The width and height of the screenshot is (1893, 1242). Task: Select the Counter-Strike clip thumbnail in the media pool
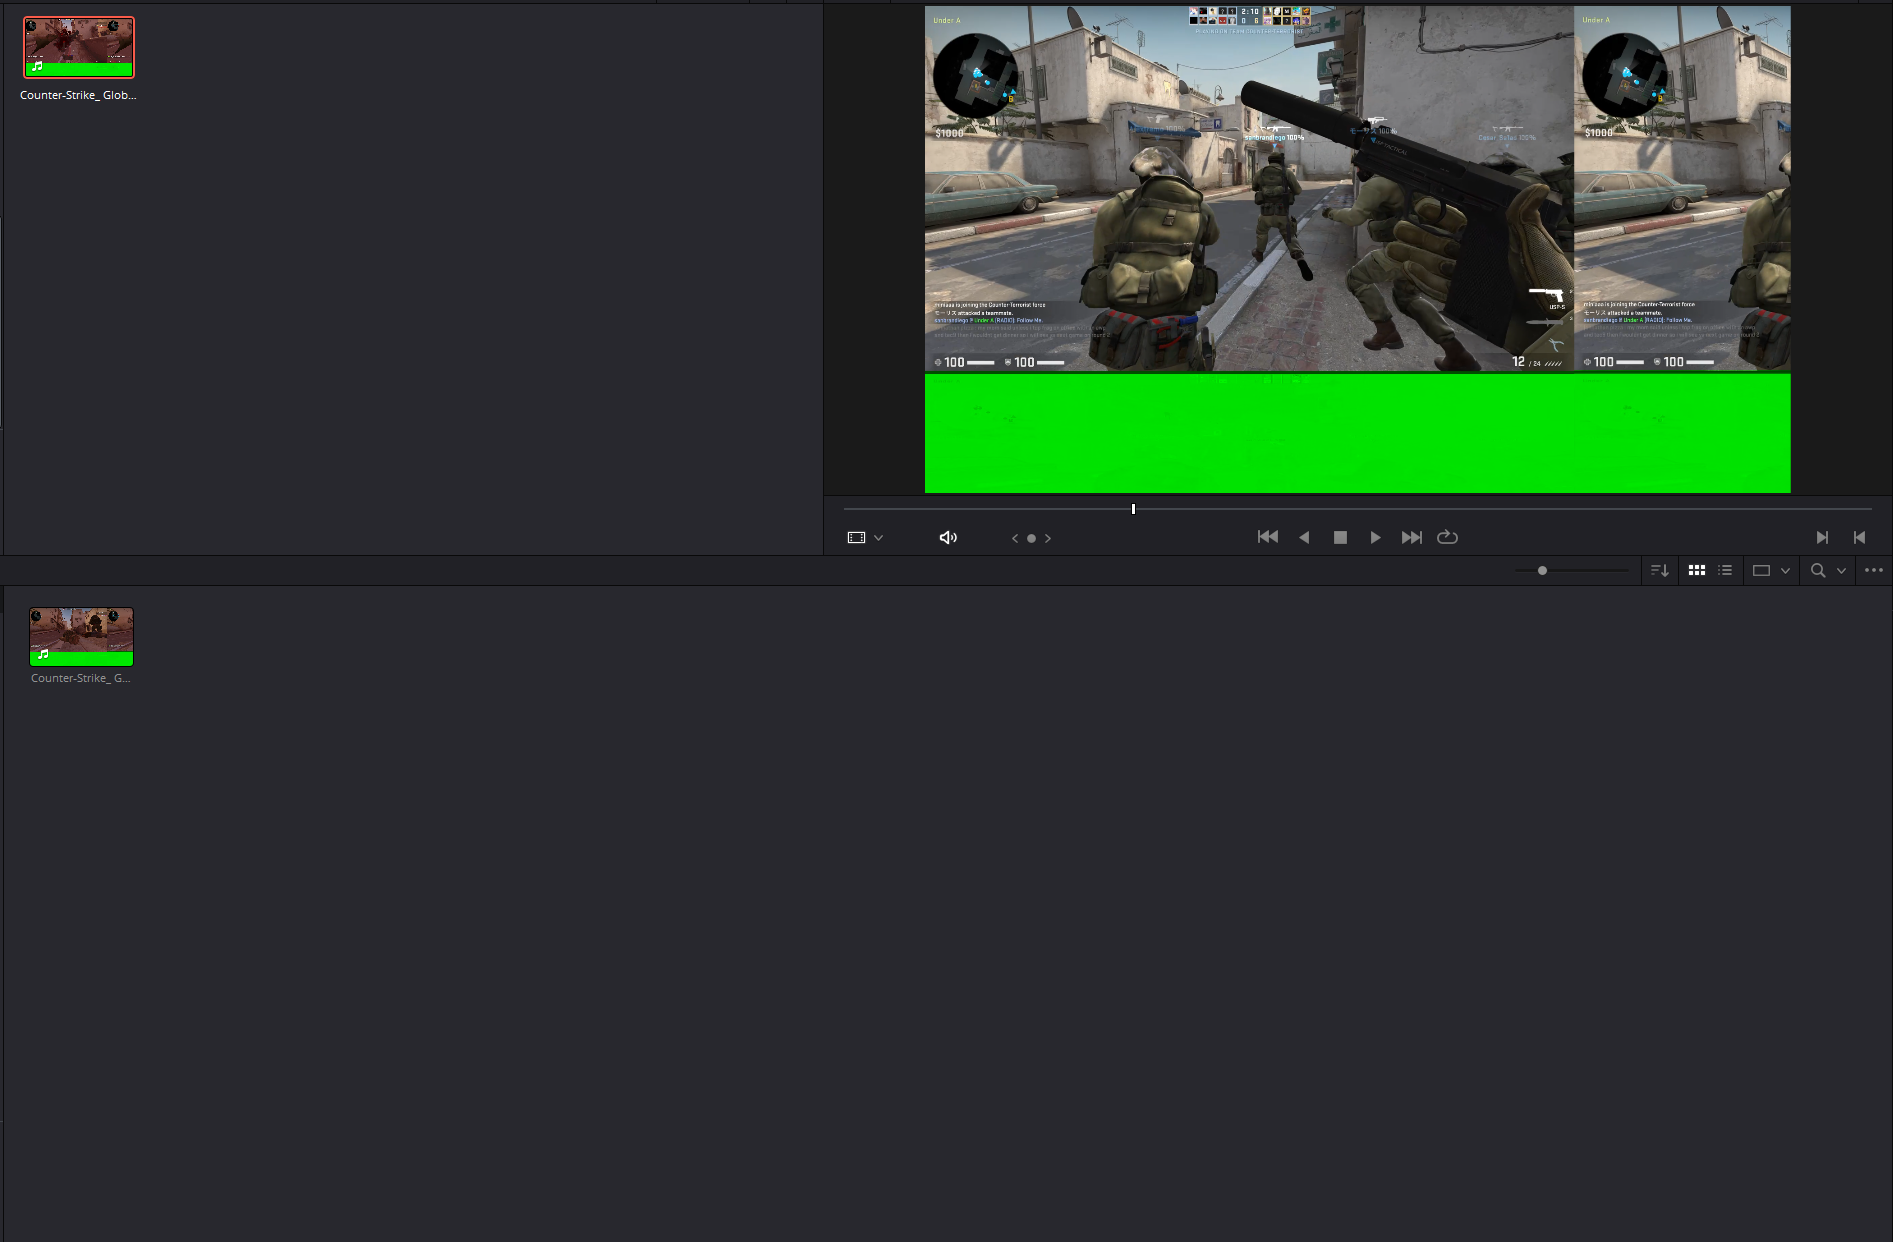tap(81, 637)
